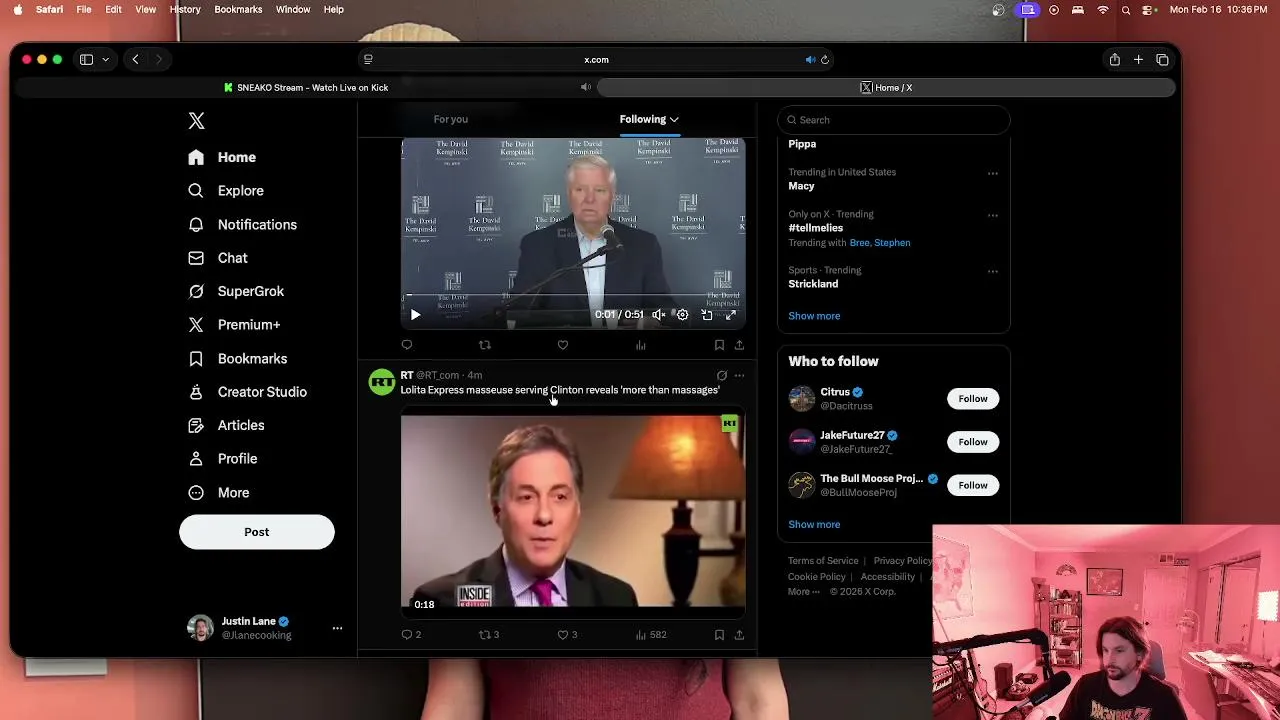The width and height of the screenshot is (1280, 720).
Task: Open RT profile avatar on the post
Action: [382, 383]
